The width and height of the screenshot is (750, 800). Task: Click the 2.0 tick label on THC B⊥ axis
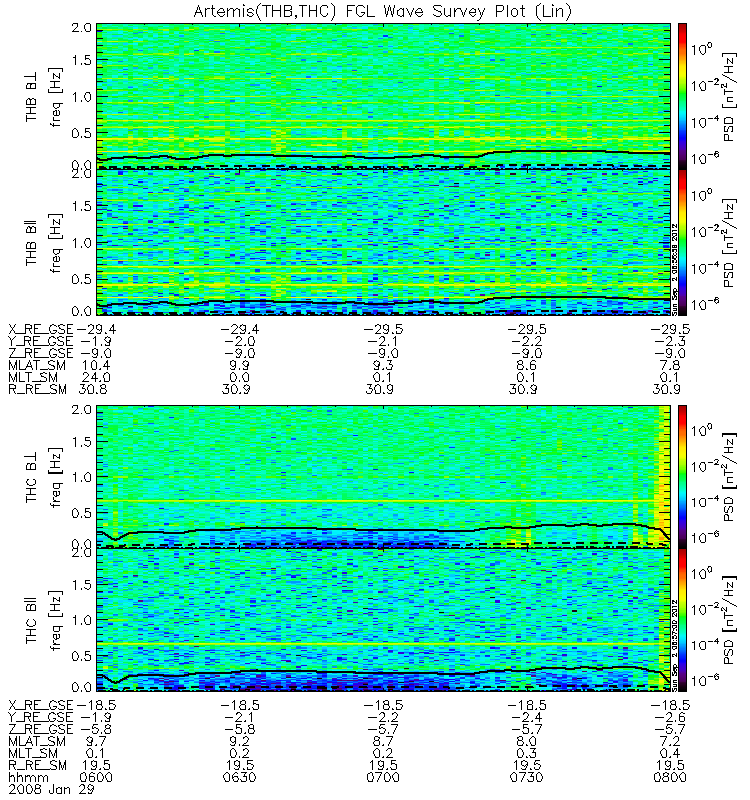click(x=82, y=410)
